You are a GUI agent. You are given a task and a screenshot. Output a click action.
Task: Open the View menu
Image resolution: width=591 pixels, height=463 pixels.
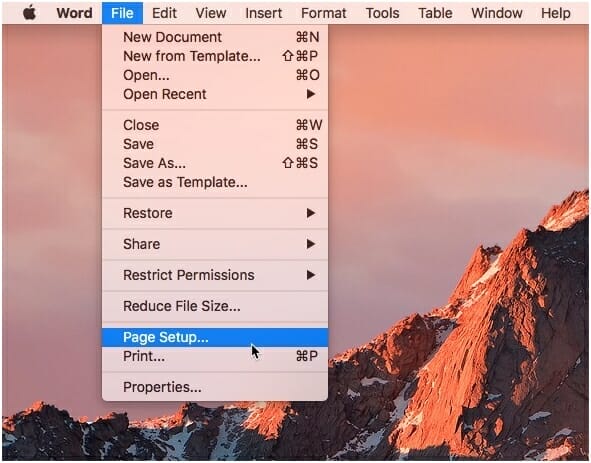click(211, 13)
